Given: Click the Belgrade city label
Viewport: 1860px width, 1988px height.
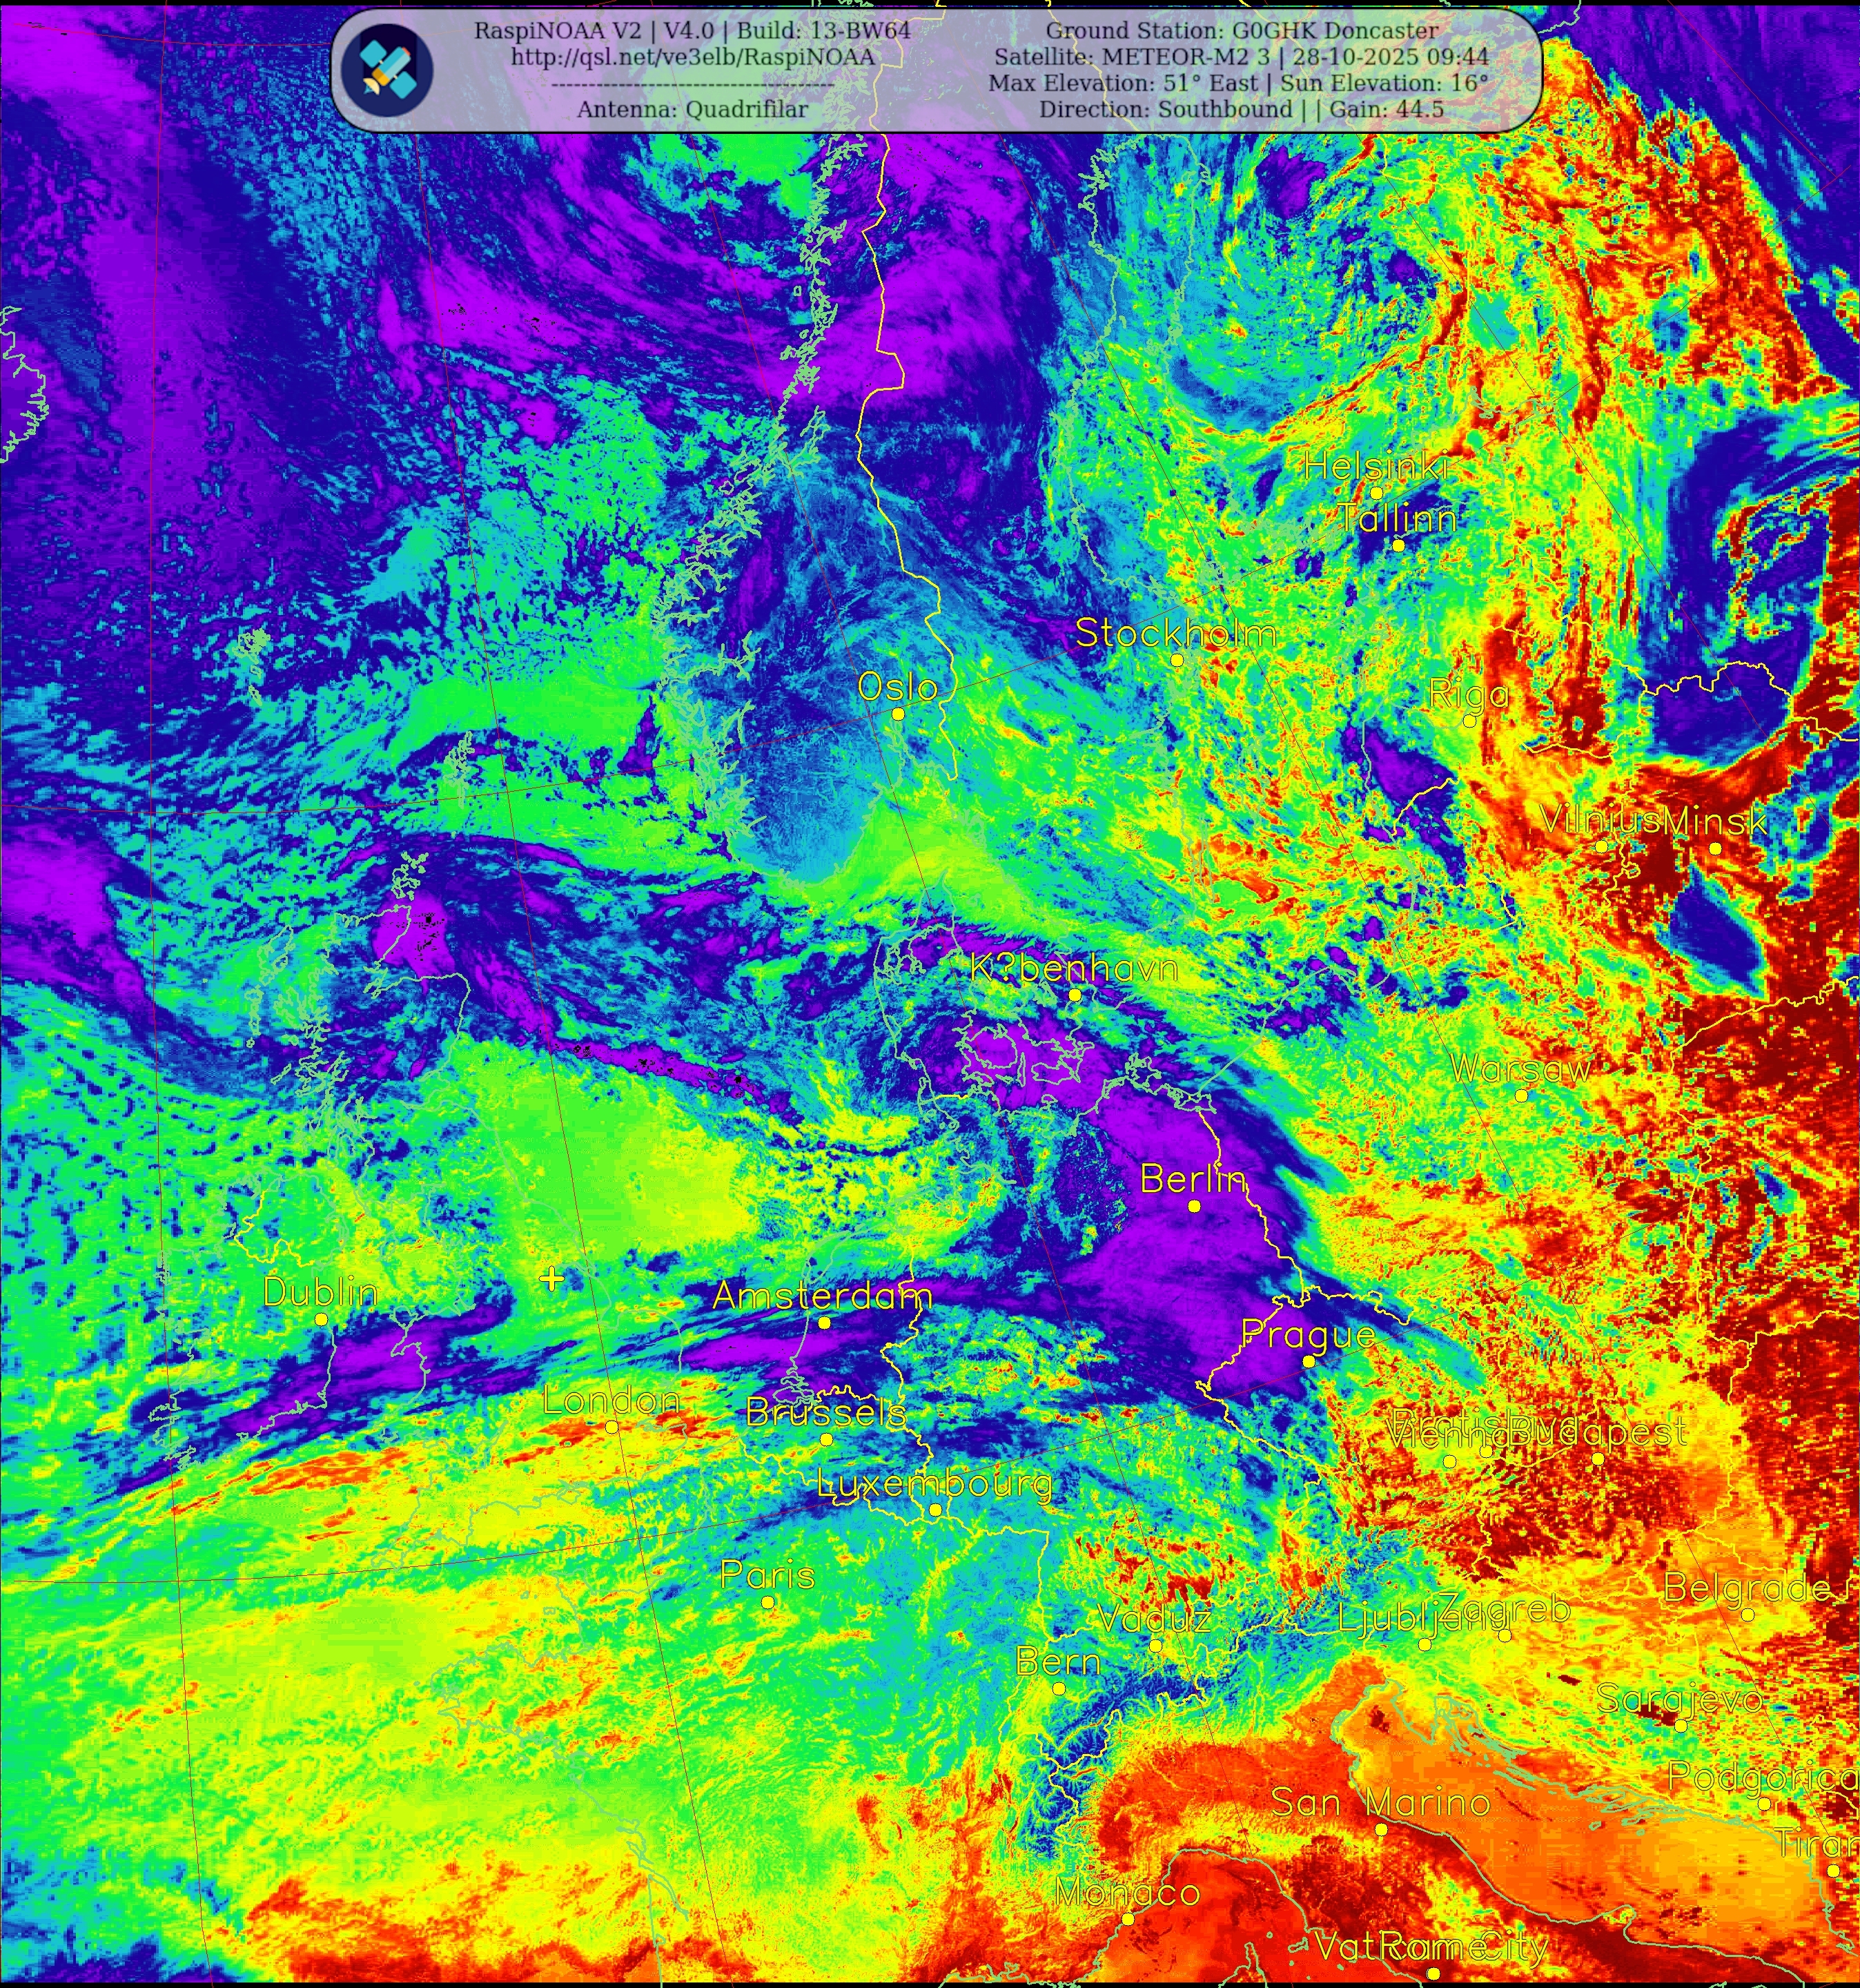Looking at the screenshot, I should pos(1746,1587).
